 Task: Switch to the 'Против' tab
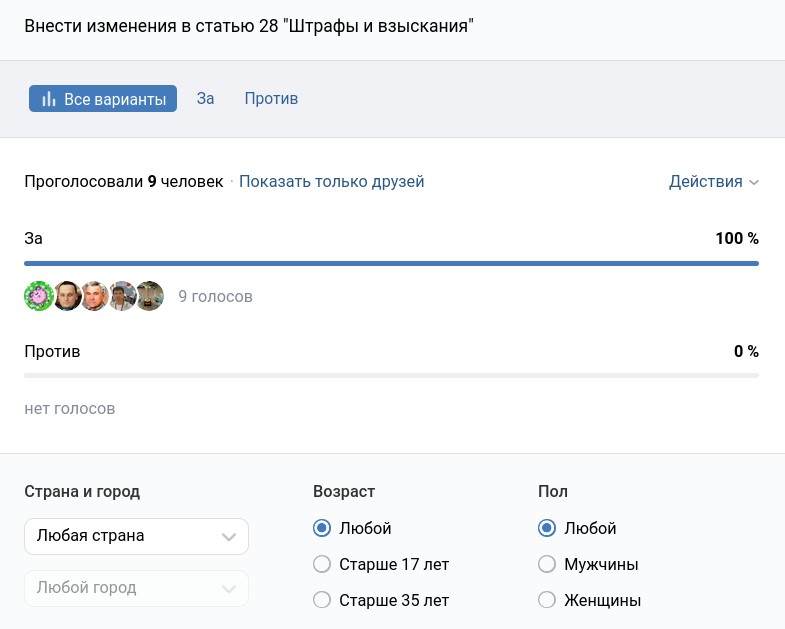271,99
